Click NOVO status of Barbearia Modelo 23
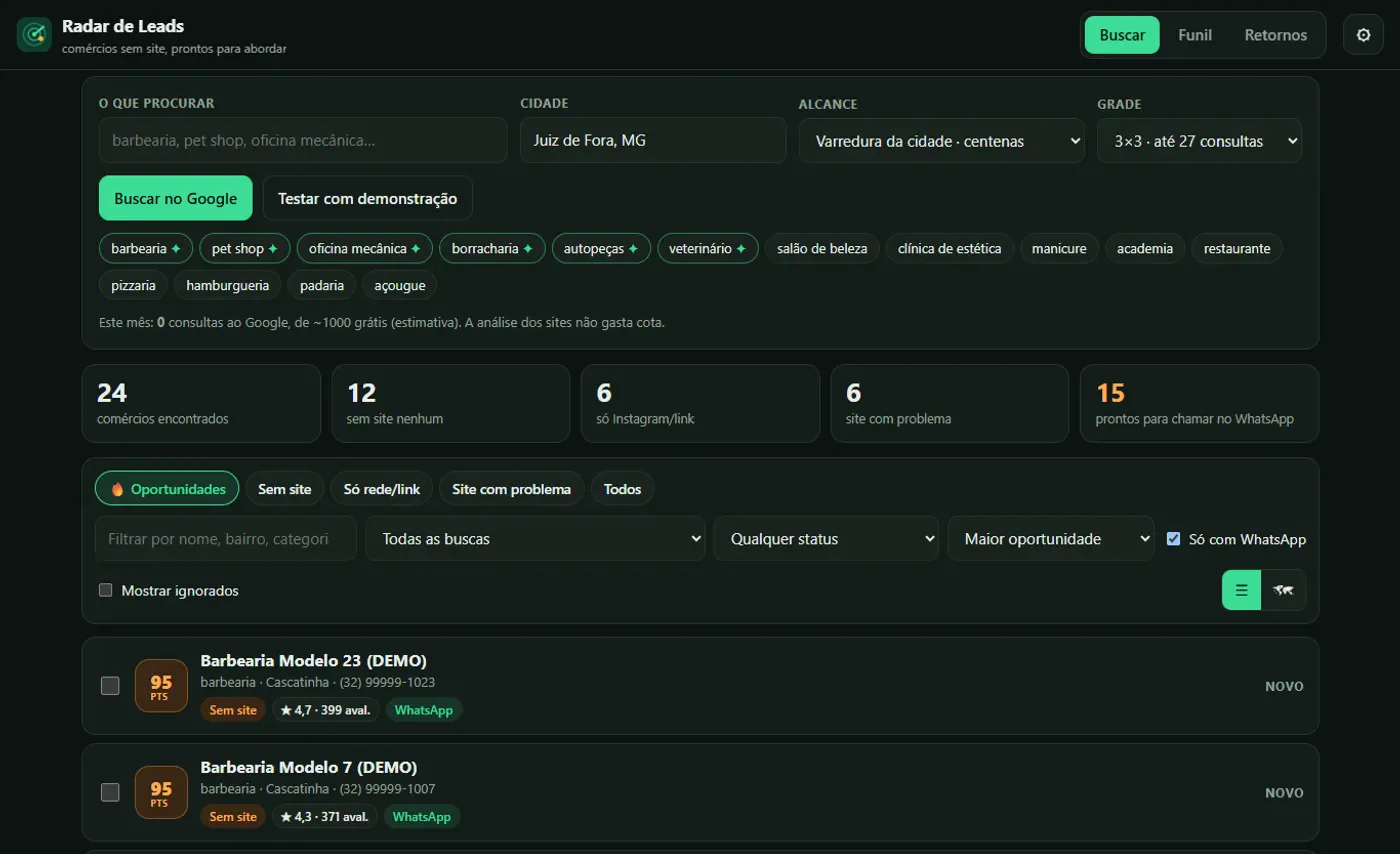1400x854 pixels. [1284, 686]
